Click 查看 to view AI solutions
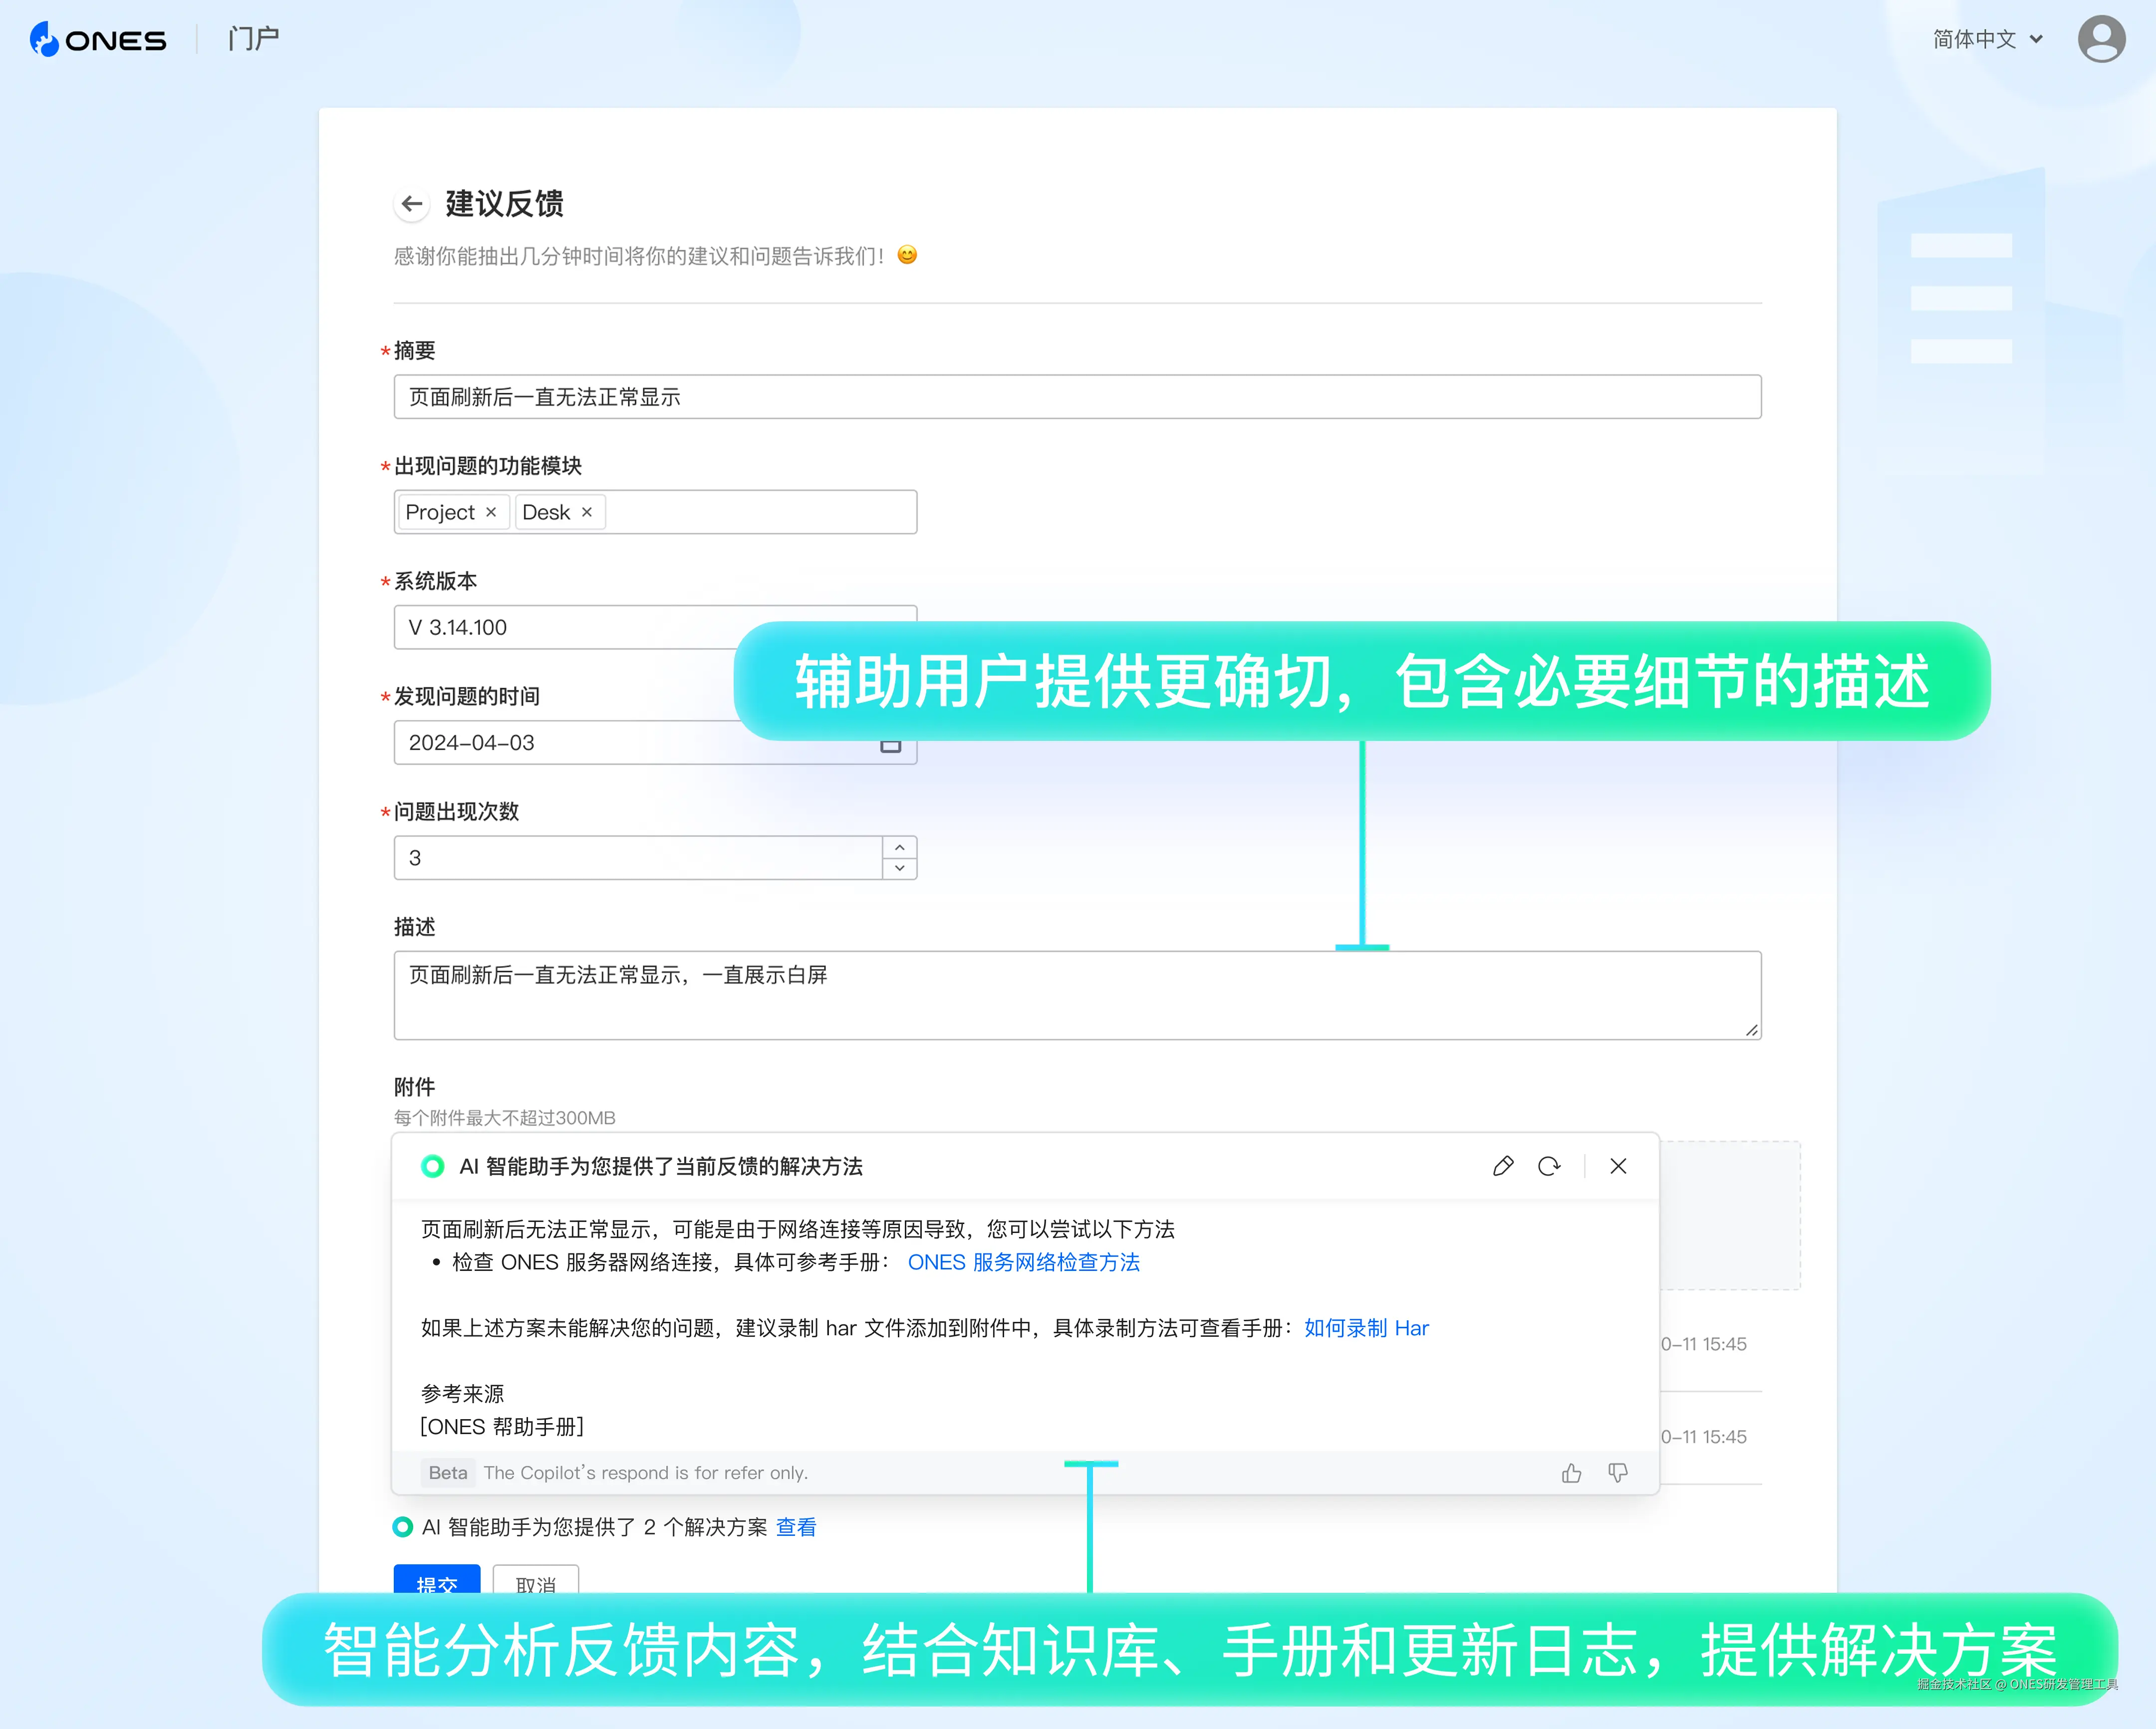 tap(796, 1527)
